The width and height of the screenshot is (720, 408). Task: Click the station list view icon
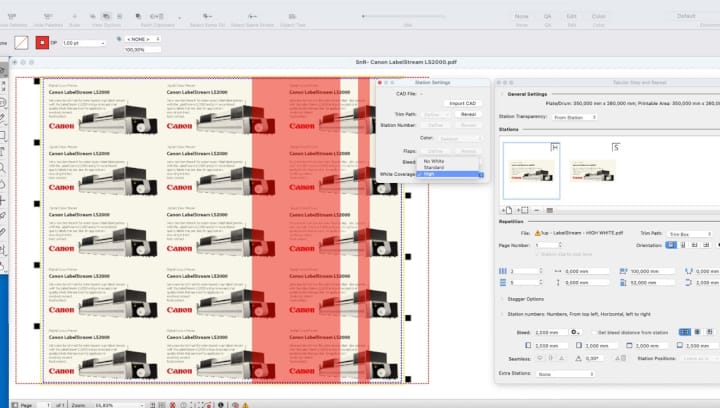point(550,210)
